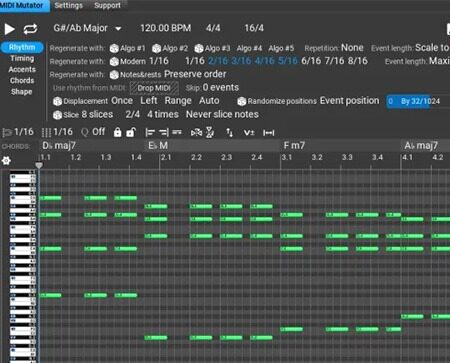Switch to the MIDI Mutator tab
This screenshot has width=450, height=363.
click(24, 6)
